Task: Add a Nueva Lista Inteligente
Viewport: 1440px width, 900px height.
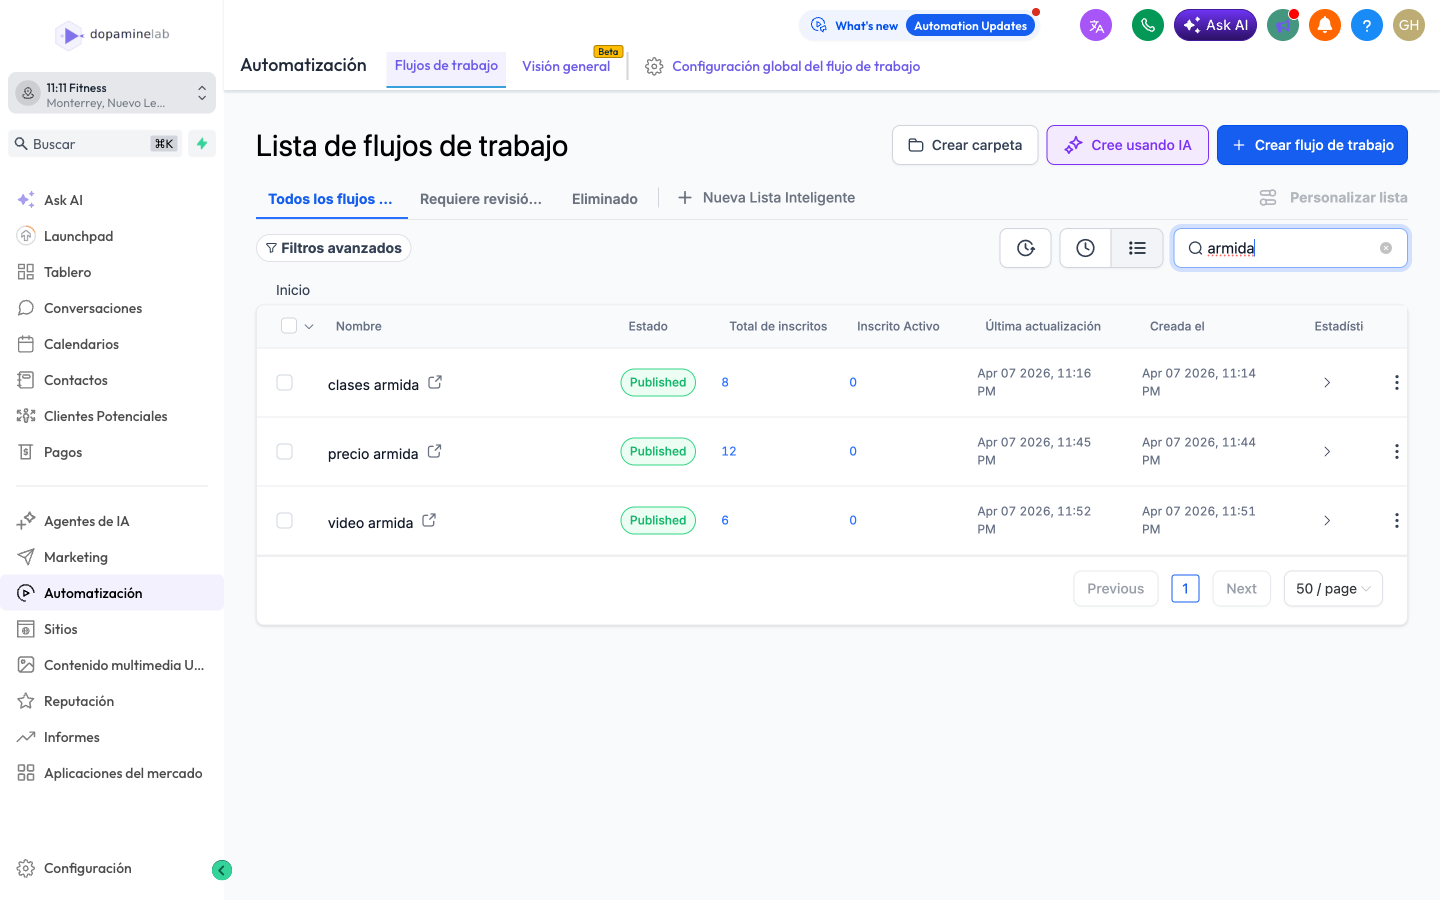Action: [767, 198]
